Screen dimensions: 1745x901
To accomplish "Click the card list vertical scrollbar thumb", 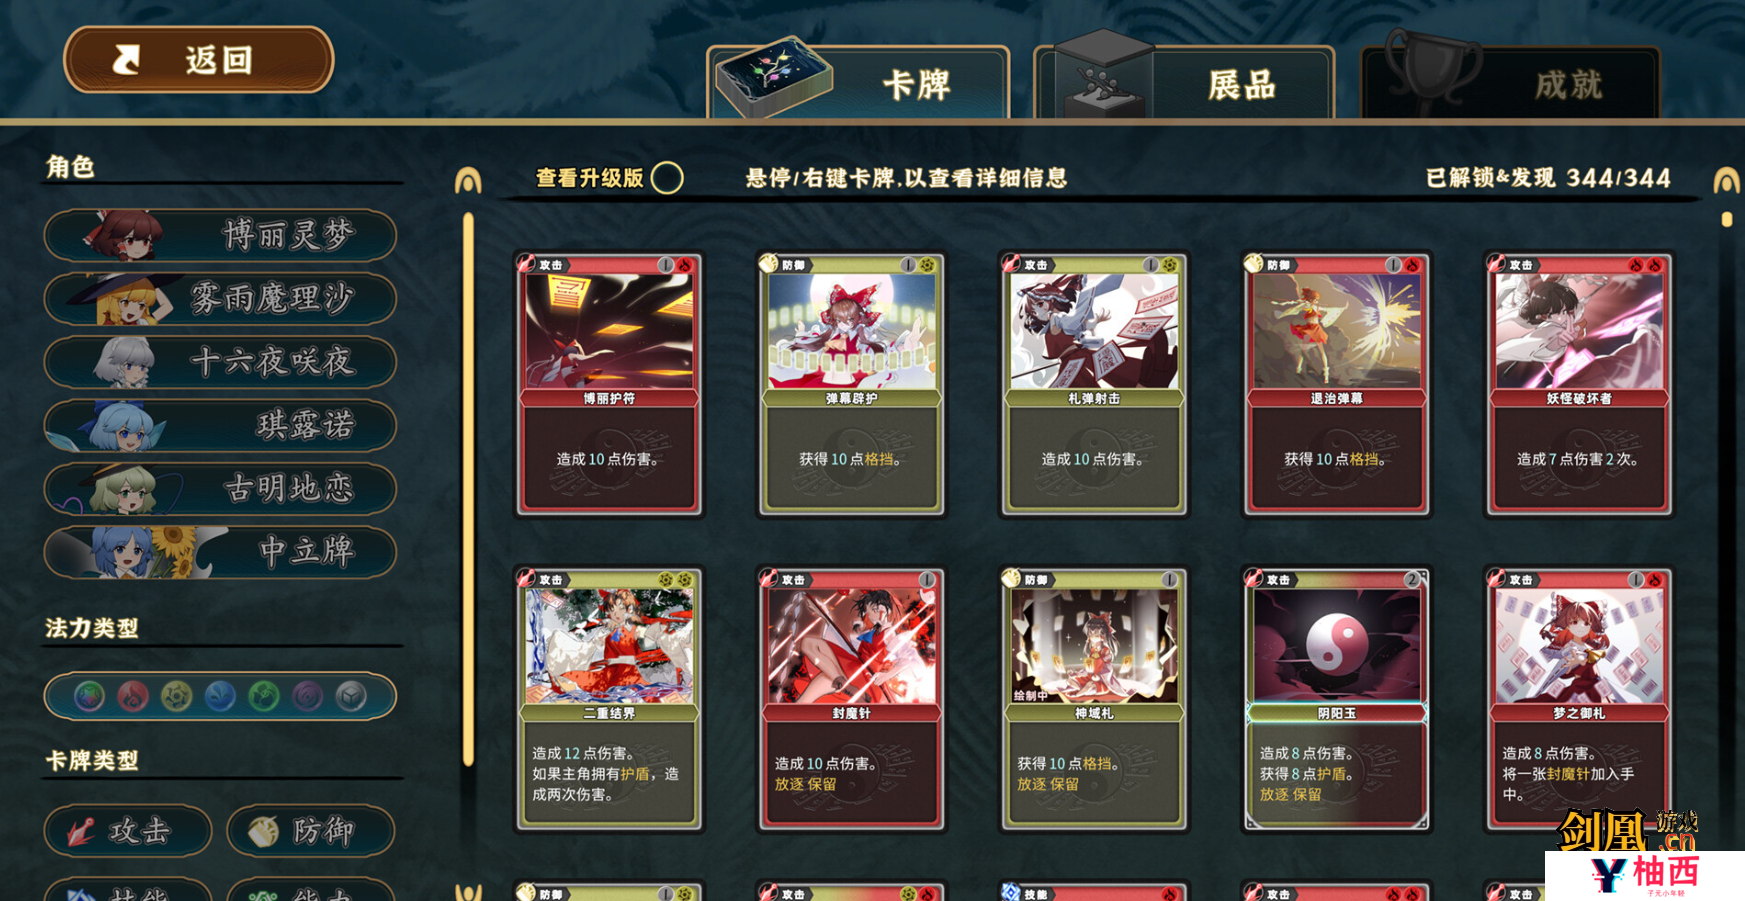I will coord(1726,219).
